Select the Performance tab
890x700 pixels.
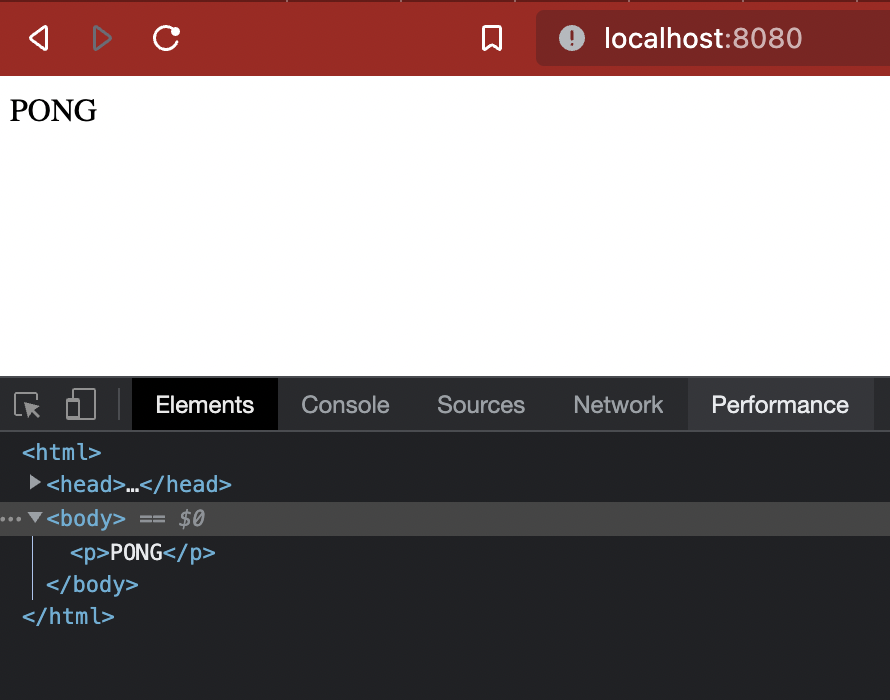[x=780, y=405]
